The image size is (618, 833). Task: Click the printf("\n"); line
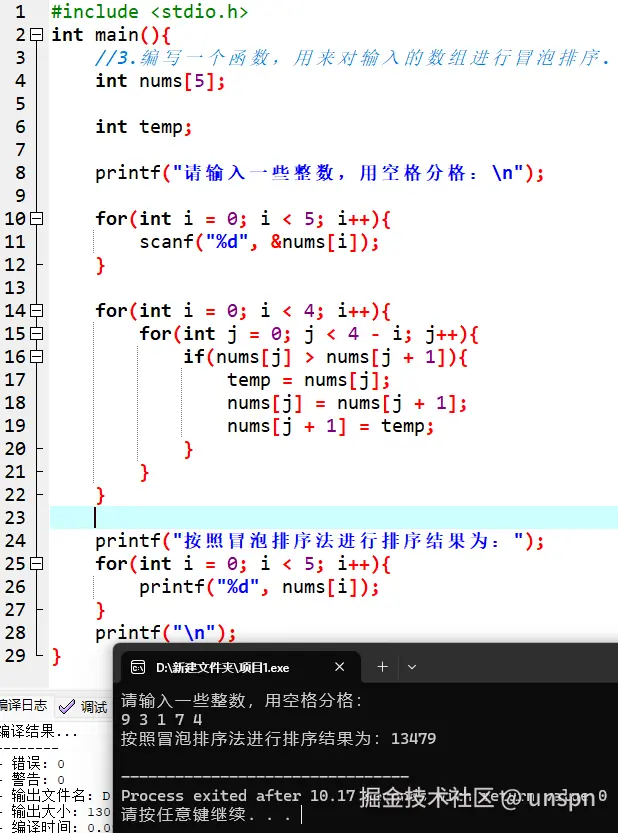click(x=165, y=633)
